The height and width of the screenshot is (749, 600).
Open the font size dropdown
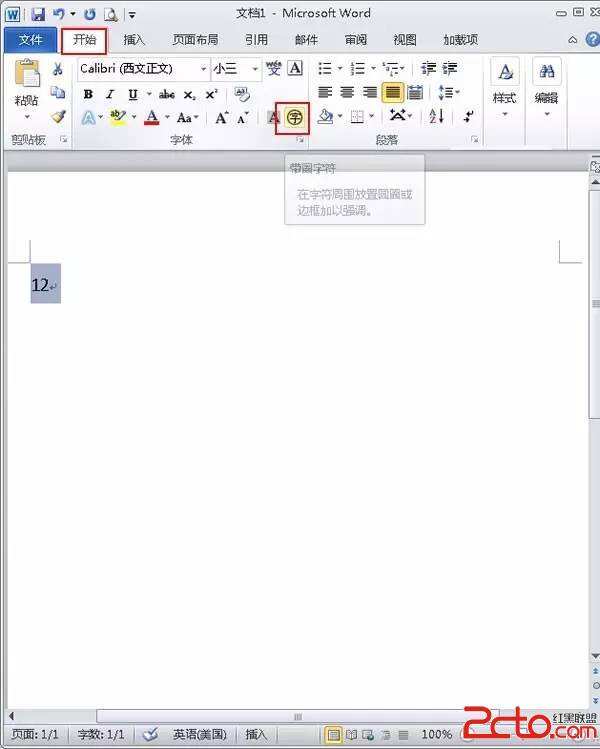pos(255,69)
